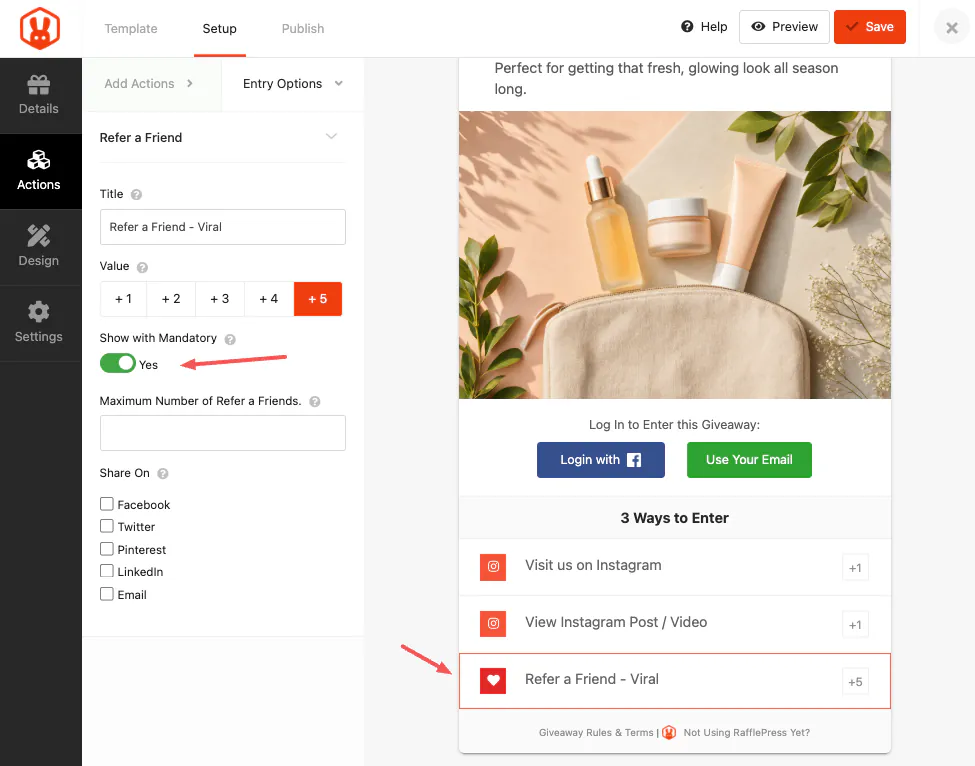Click the help icon next to Share On

click(x=163, y=474)
